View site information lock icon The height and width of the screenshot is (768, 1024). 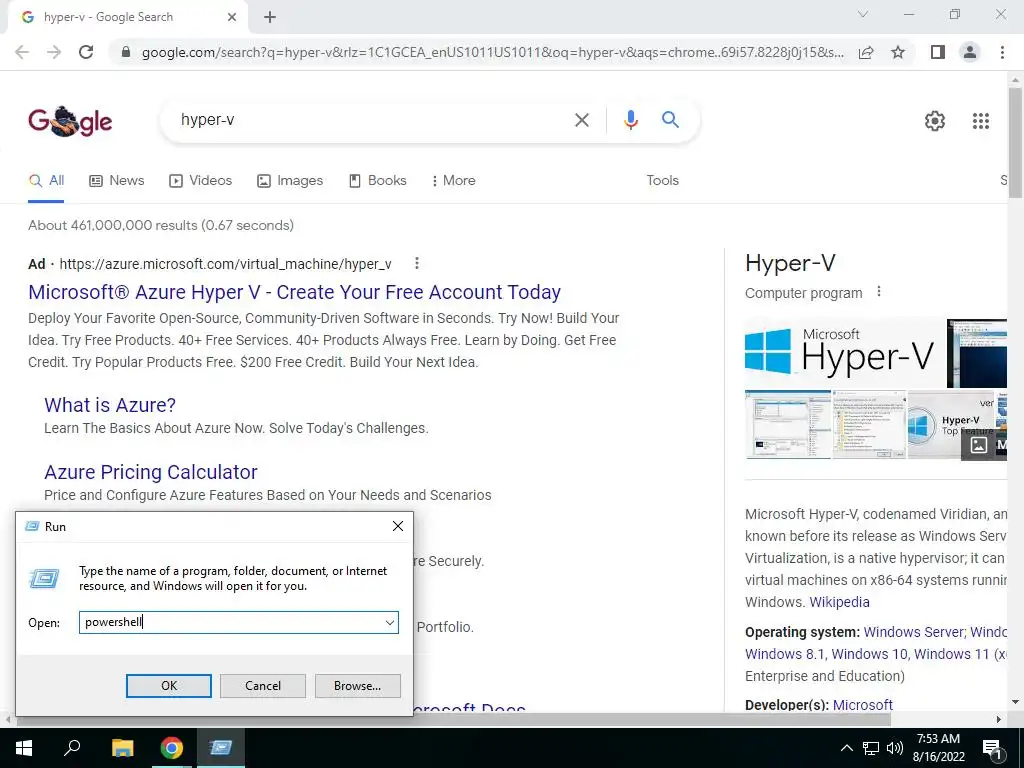[x=127, y=52]
